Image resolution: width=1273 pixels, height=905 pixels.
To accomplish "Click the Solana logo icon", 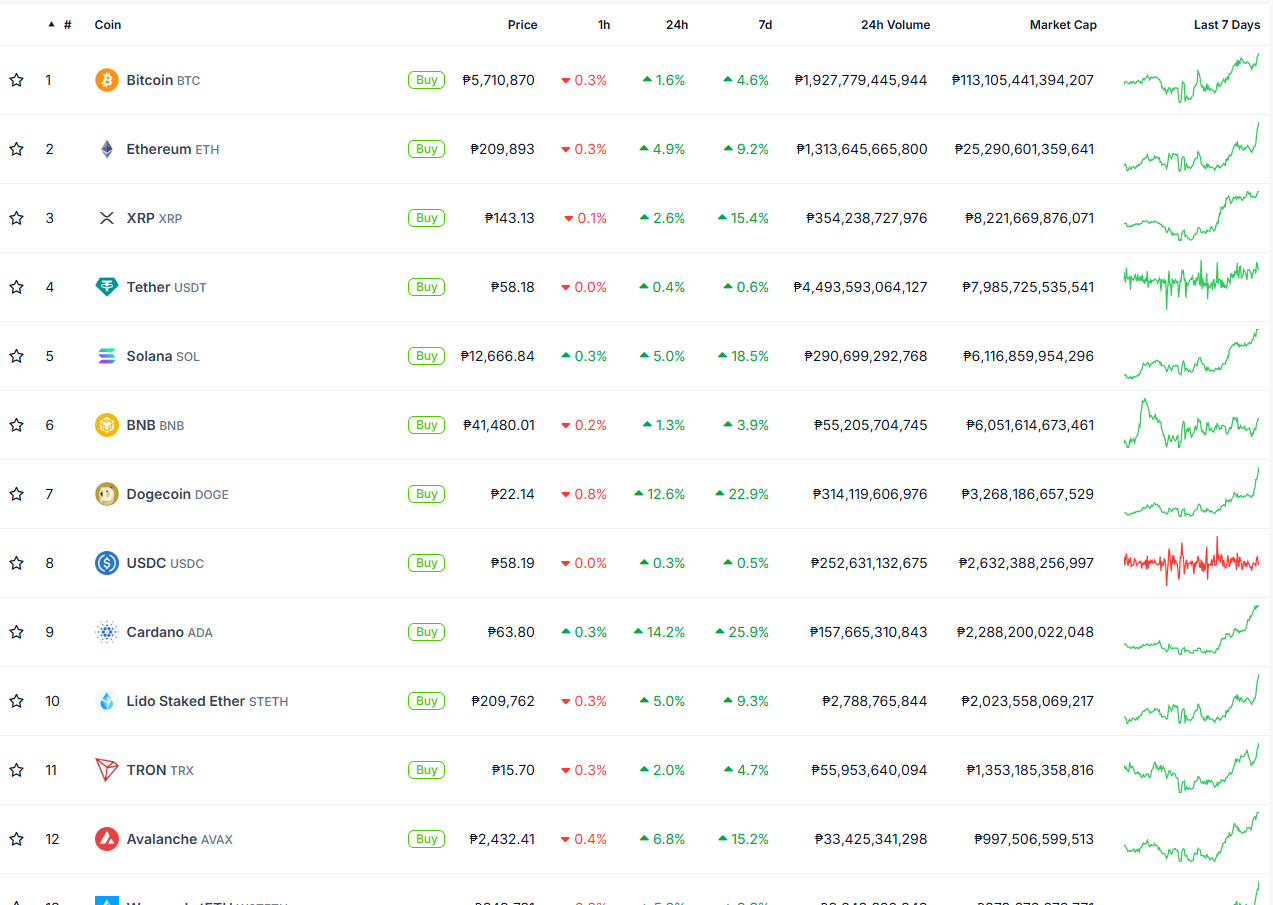I will pyautogui.click(x=107, y=356).
